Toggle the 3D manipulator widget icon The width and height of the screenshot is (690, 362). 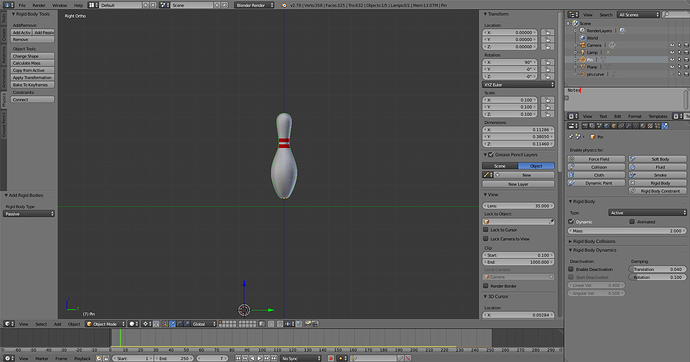click(x=165, y=324)
